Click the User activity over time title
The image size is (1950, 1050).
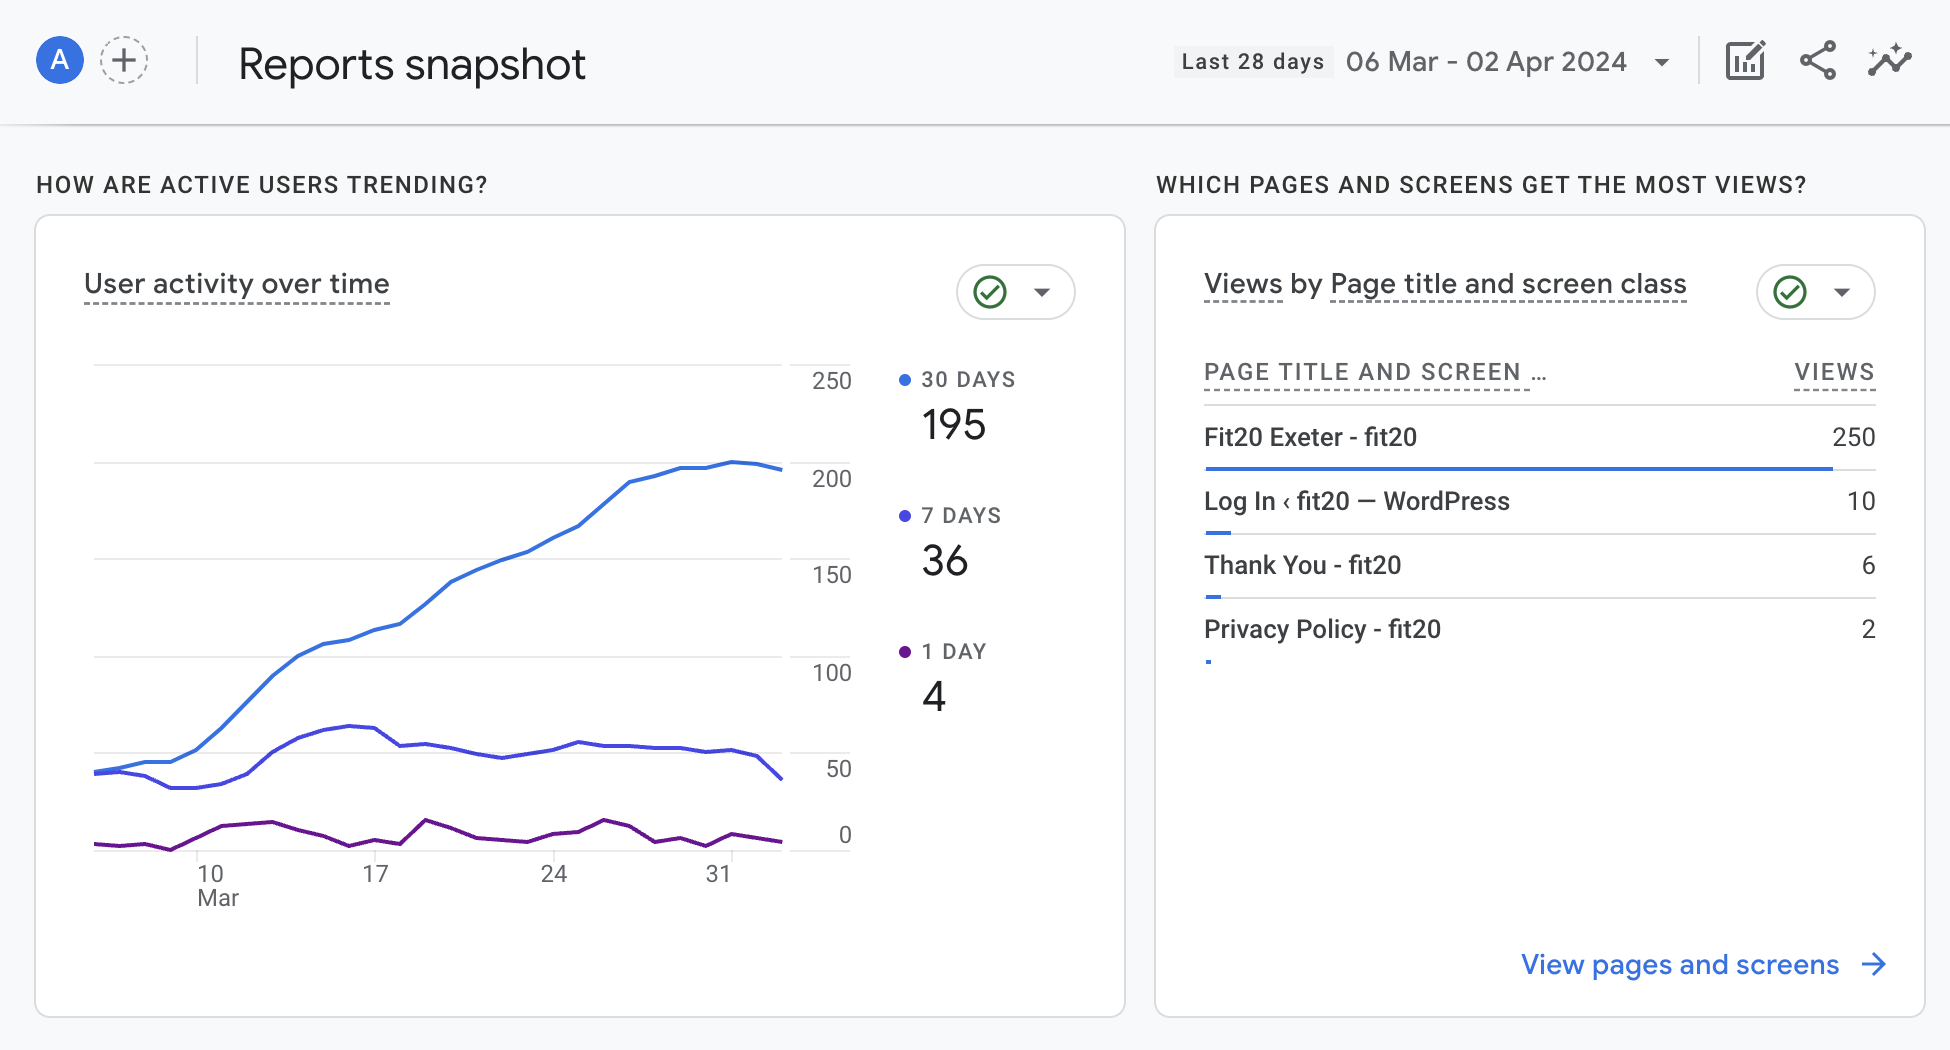click(237, 284)
